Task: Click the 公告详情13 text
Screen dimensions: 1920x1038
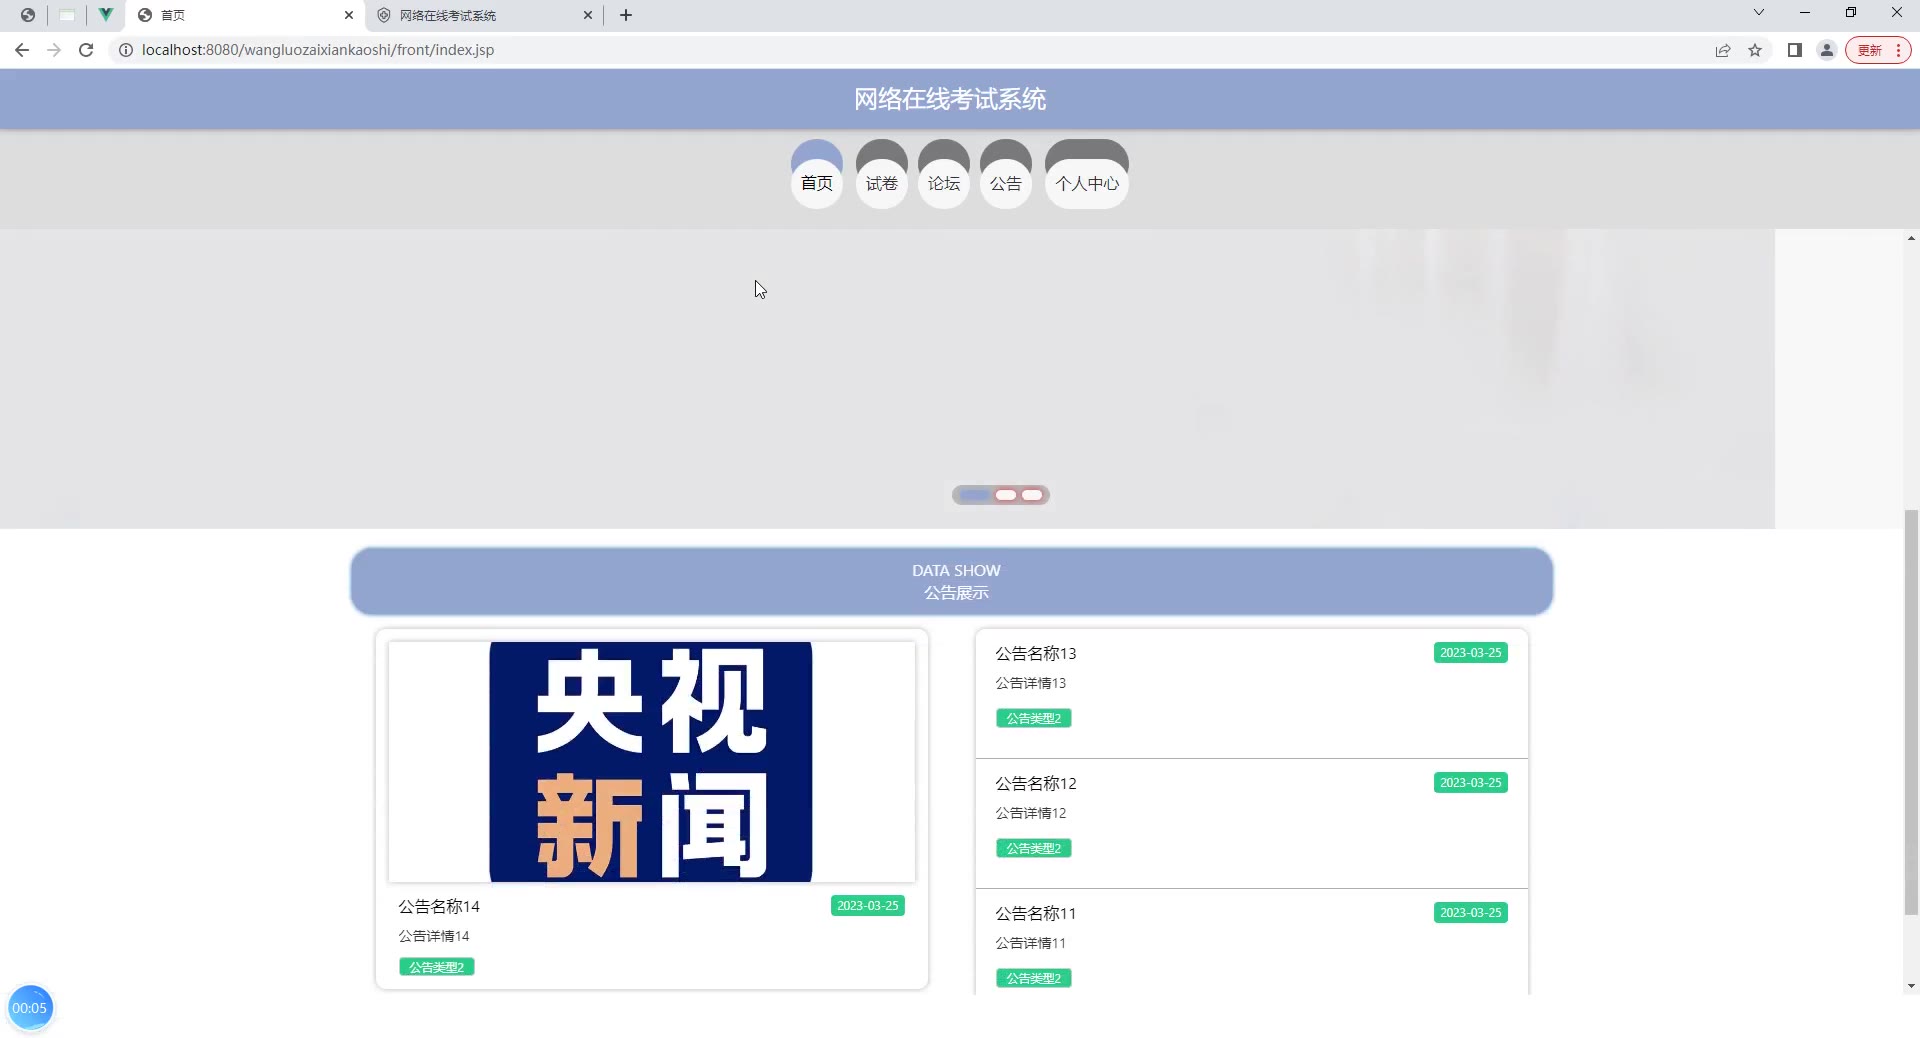Action: click(x=1031, y=683)
